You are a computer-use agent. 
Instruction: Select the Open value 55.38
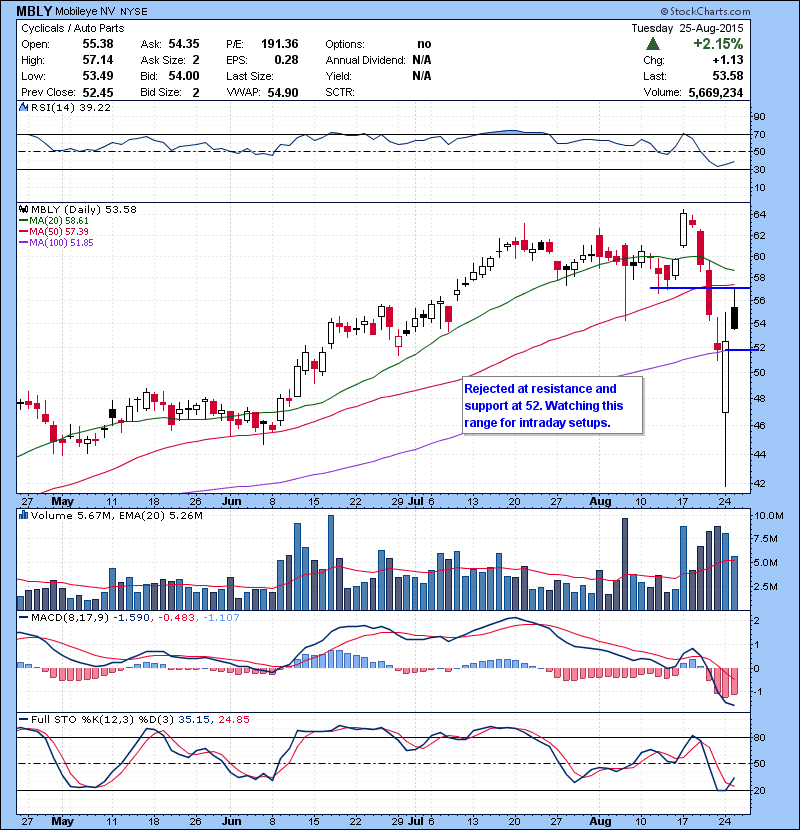click(x=98, y=44)
